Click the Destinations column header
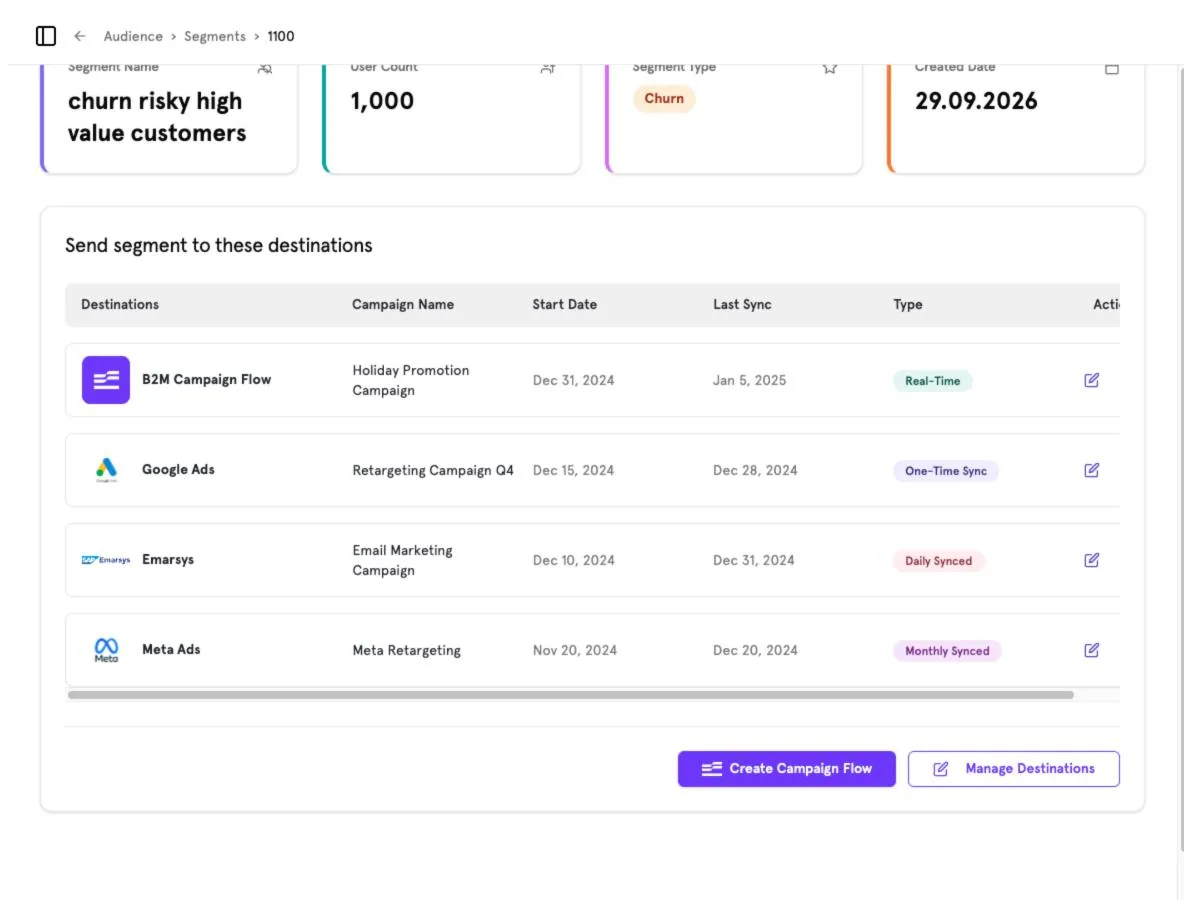Screen dimensions: 1184x900 pyautogui.click(x=120, y=304)
